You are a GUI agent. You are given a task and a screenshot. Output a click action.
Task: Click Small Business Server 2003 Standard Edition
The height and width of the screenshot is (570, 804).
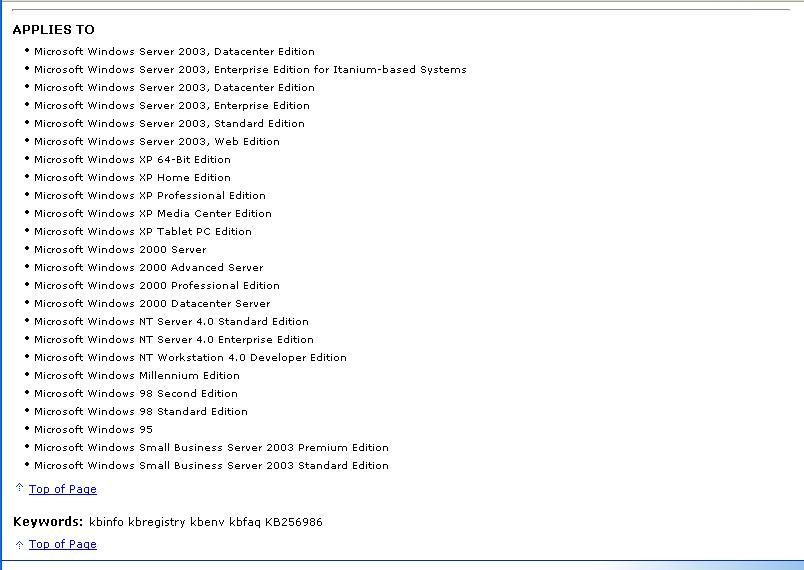click(211, 465)
